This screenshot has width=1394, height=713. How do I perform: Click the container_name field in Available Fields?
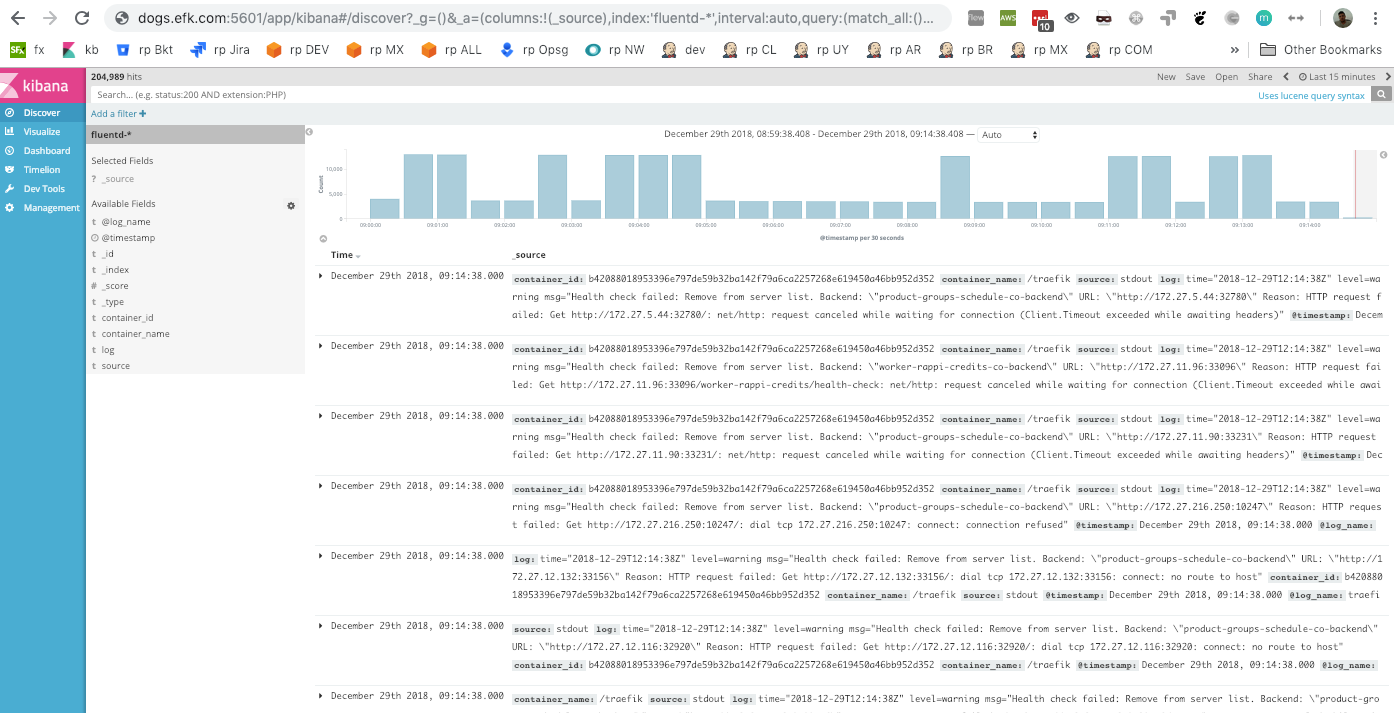tap(135, 334)
